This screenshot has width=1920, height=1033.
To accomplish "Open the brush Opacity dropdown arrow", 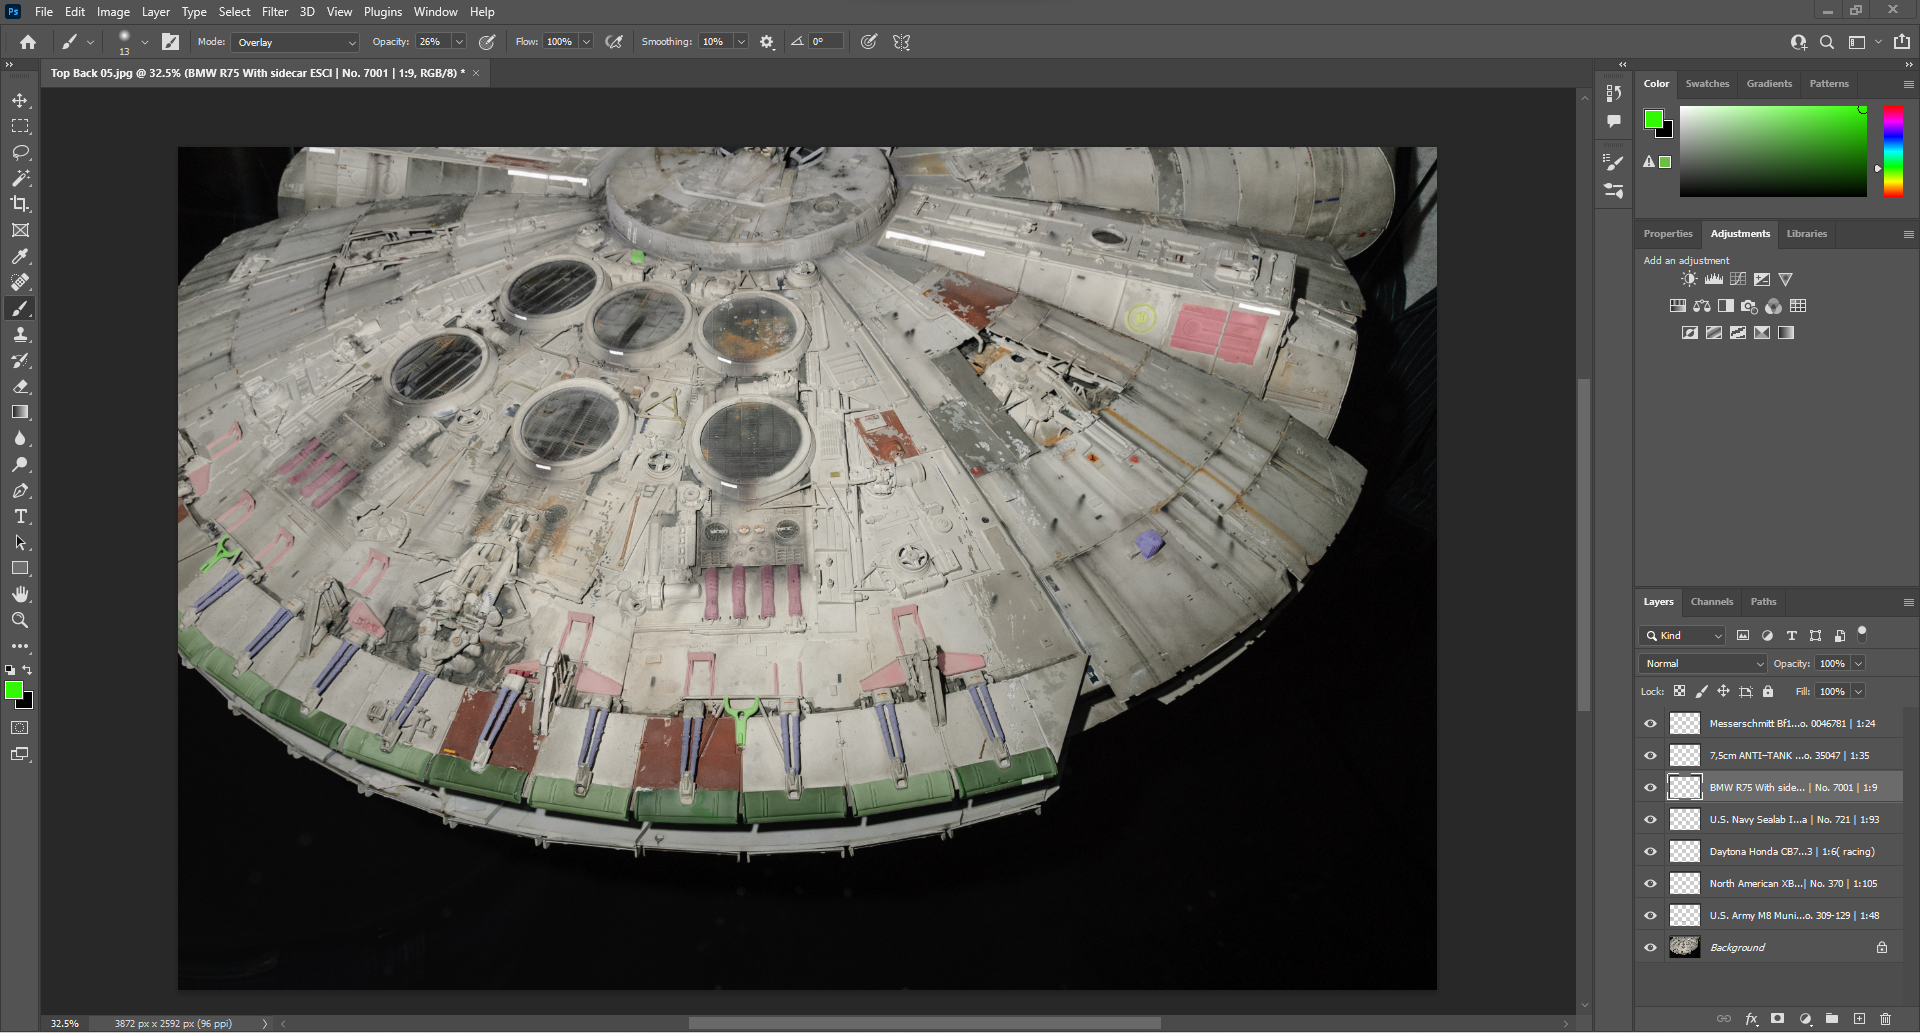I will pyautogui.click(x=459, y=42).
